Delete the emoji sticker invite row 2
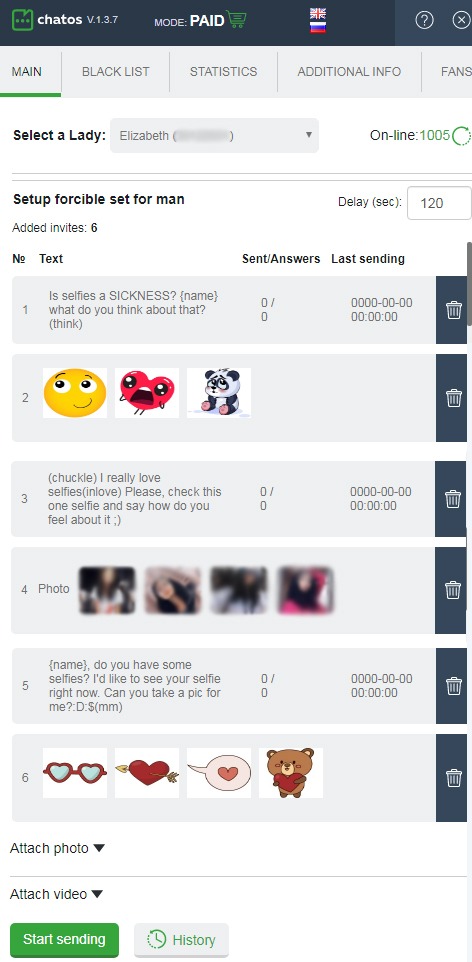472x962 pixels. click(454, 398)
